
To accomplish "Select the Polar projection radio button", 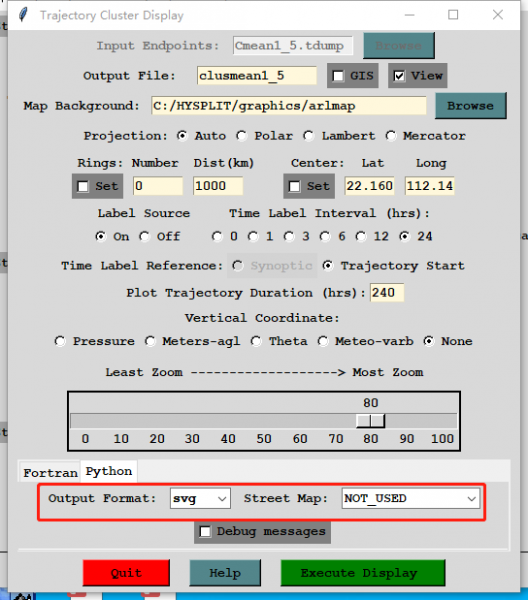I will click(x=241, y=136).
